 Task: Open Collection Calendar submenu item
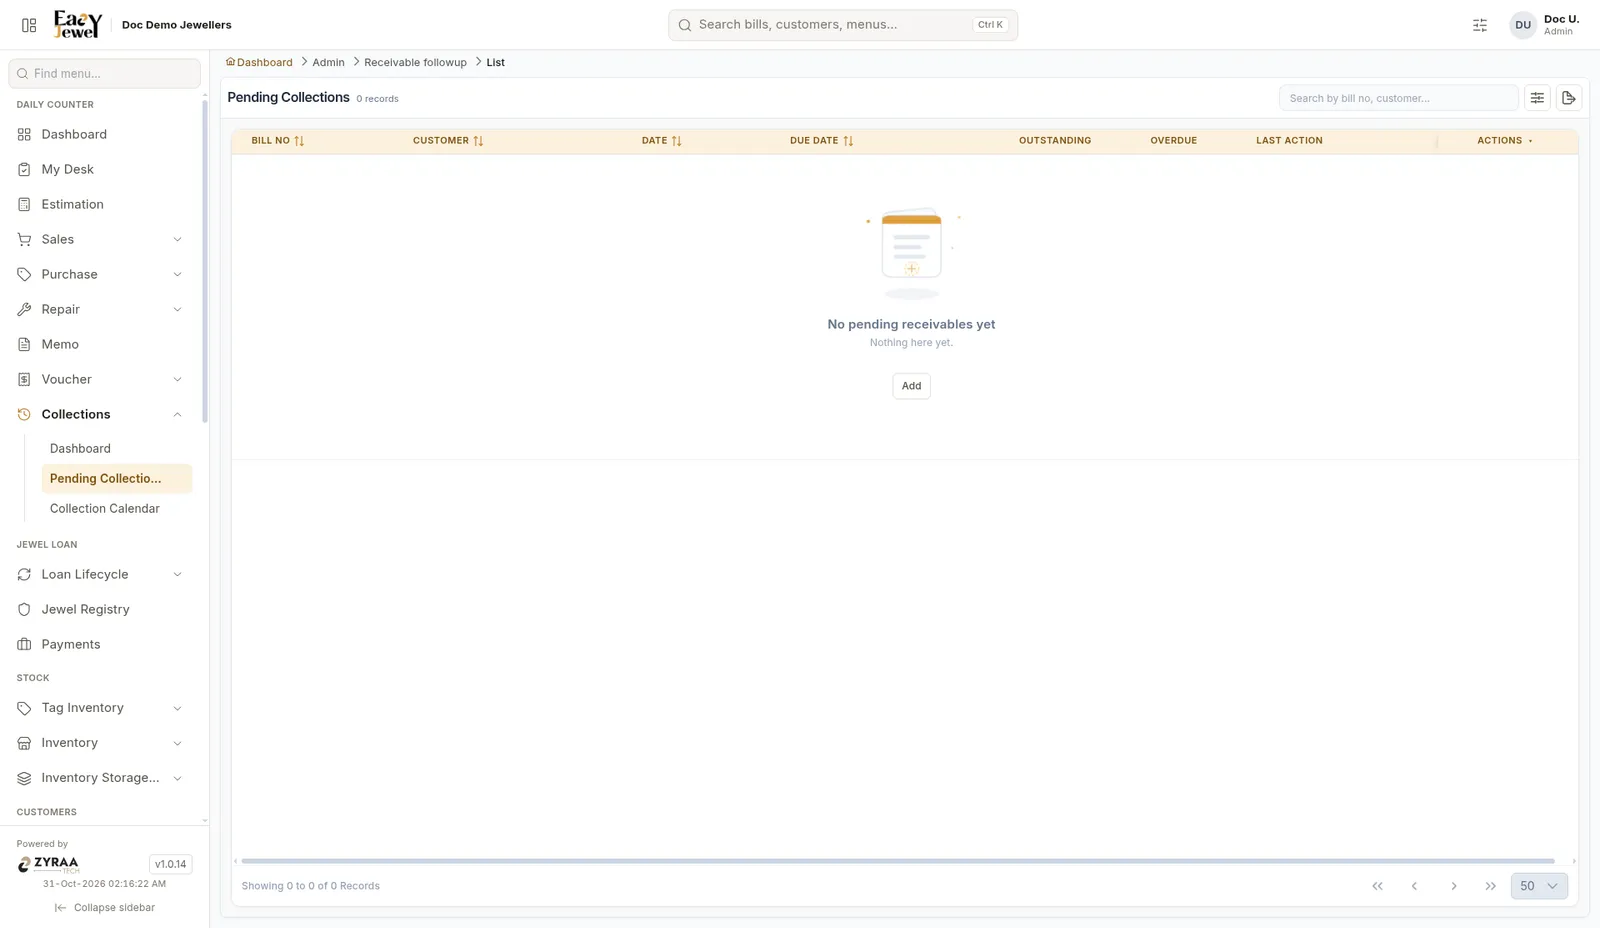116,509
